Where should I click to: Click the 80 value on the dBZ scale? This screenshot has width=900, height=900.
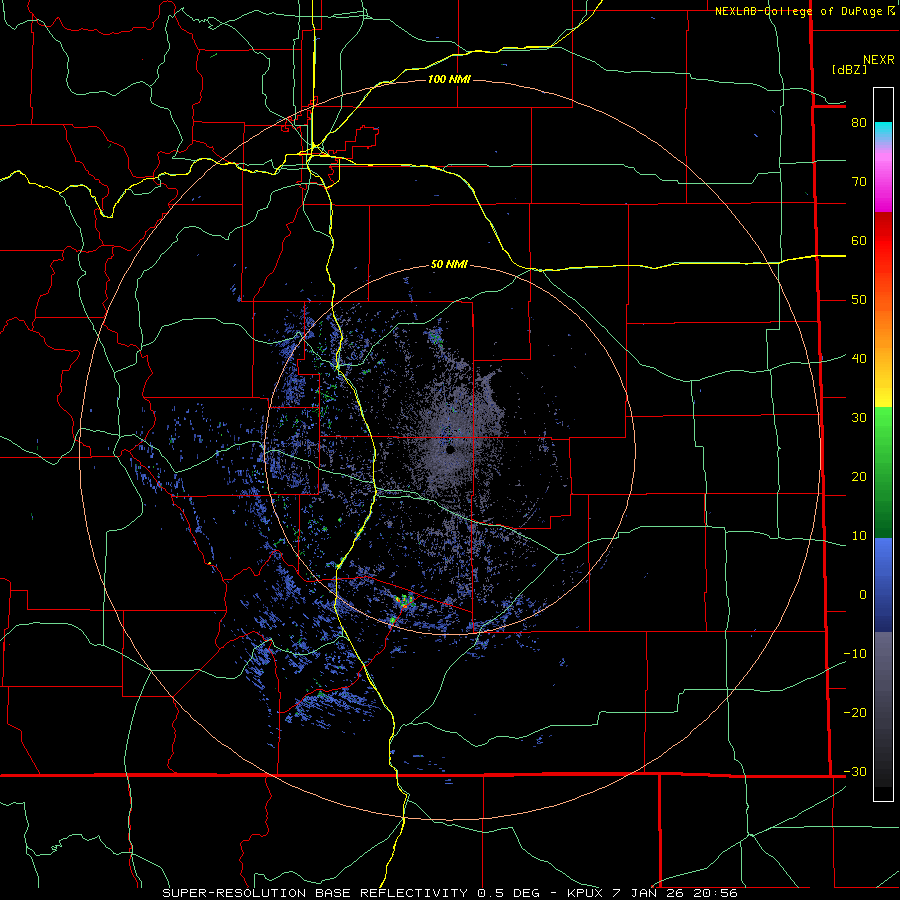pyautogui.click(x=859, y=122)
